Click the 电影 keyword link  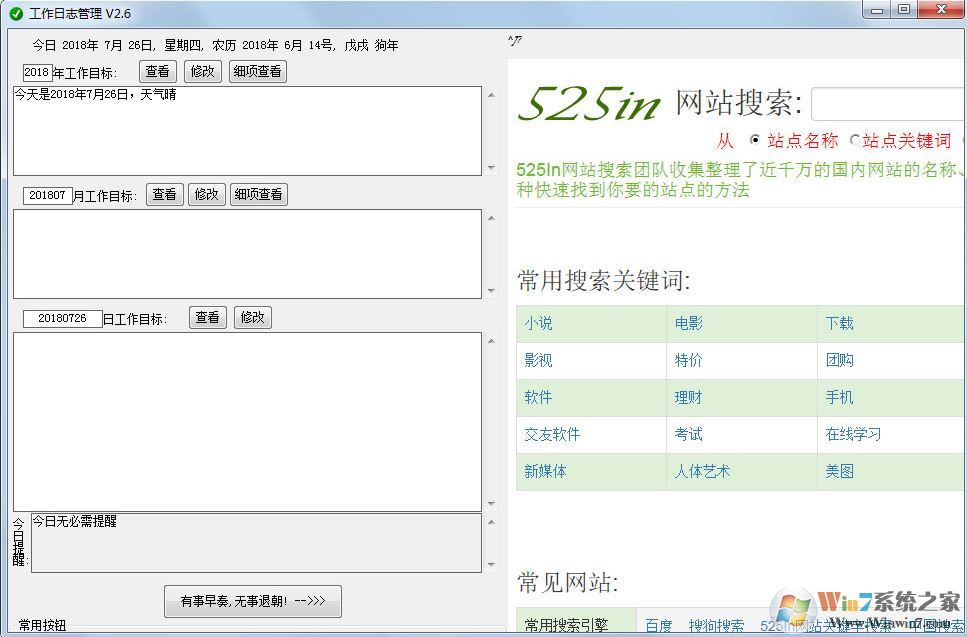688,323
